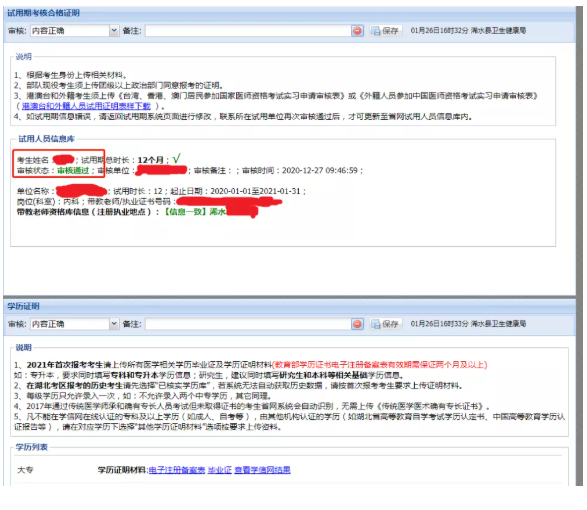This screenshot has height=510, width=587.
Task: Click 备注 input field in 学历证明 panel
Action: coord(249,324)
